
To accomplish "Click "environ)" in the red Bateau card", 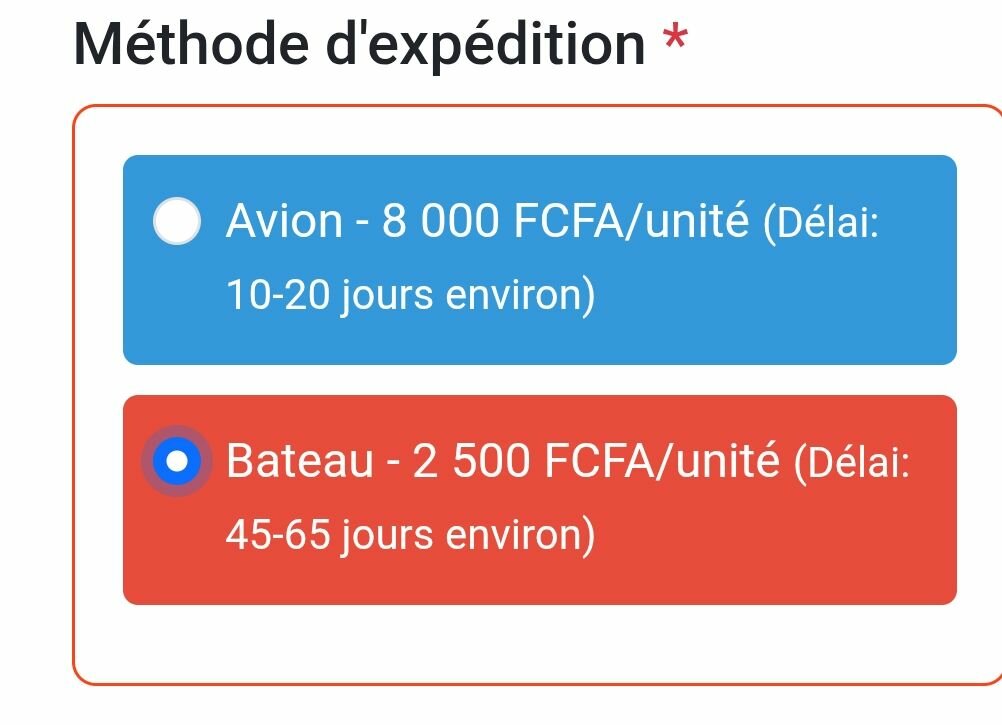I will 519,536.
